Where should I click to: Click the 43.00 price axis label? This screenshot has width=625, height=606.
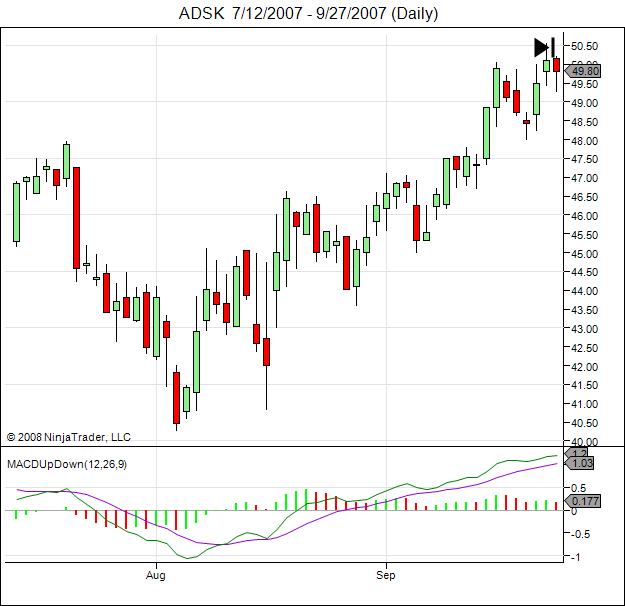[584, 329]
